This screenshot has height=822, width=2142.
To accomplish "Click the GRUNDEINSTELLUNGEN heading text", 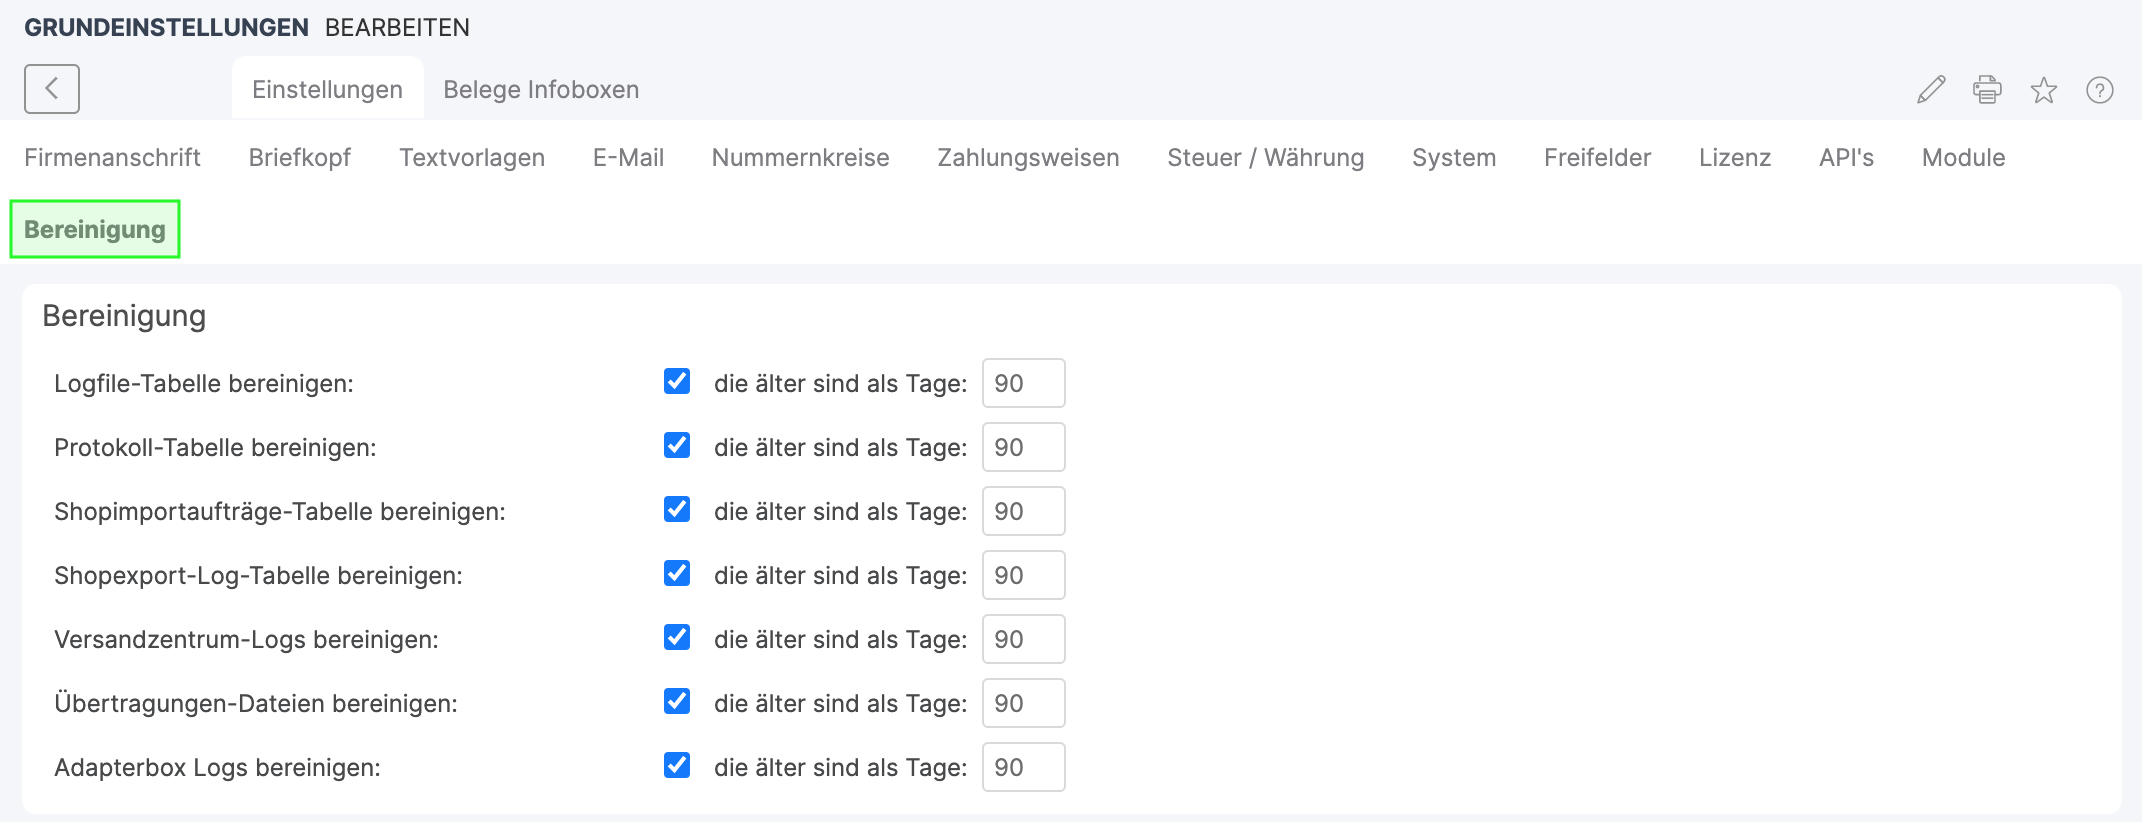I will [x=166, y=27].
